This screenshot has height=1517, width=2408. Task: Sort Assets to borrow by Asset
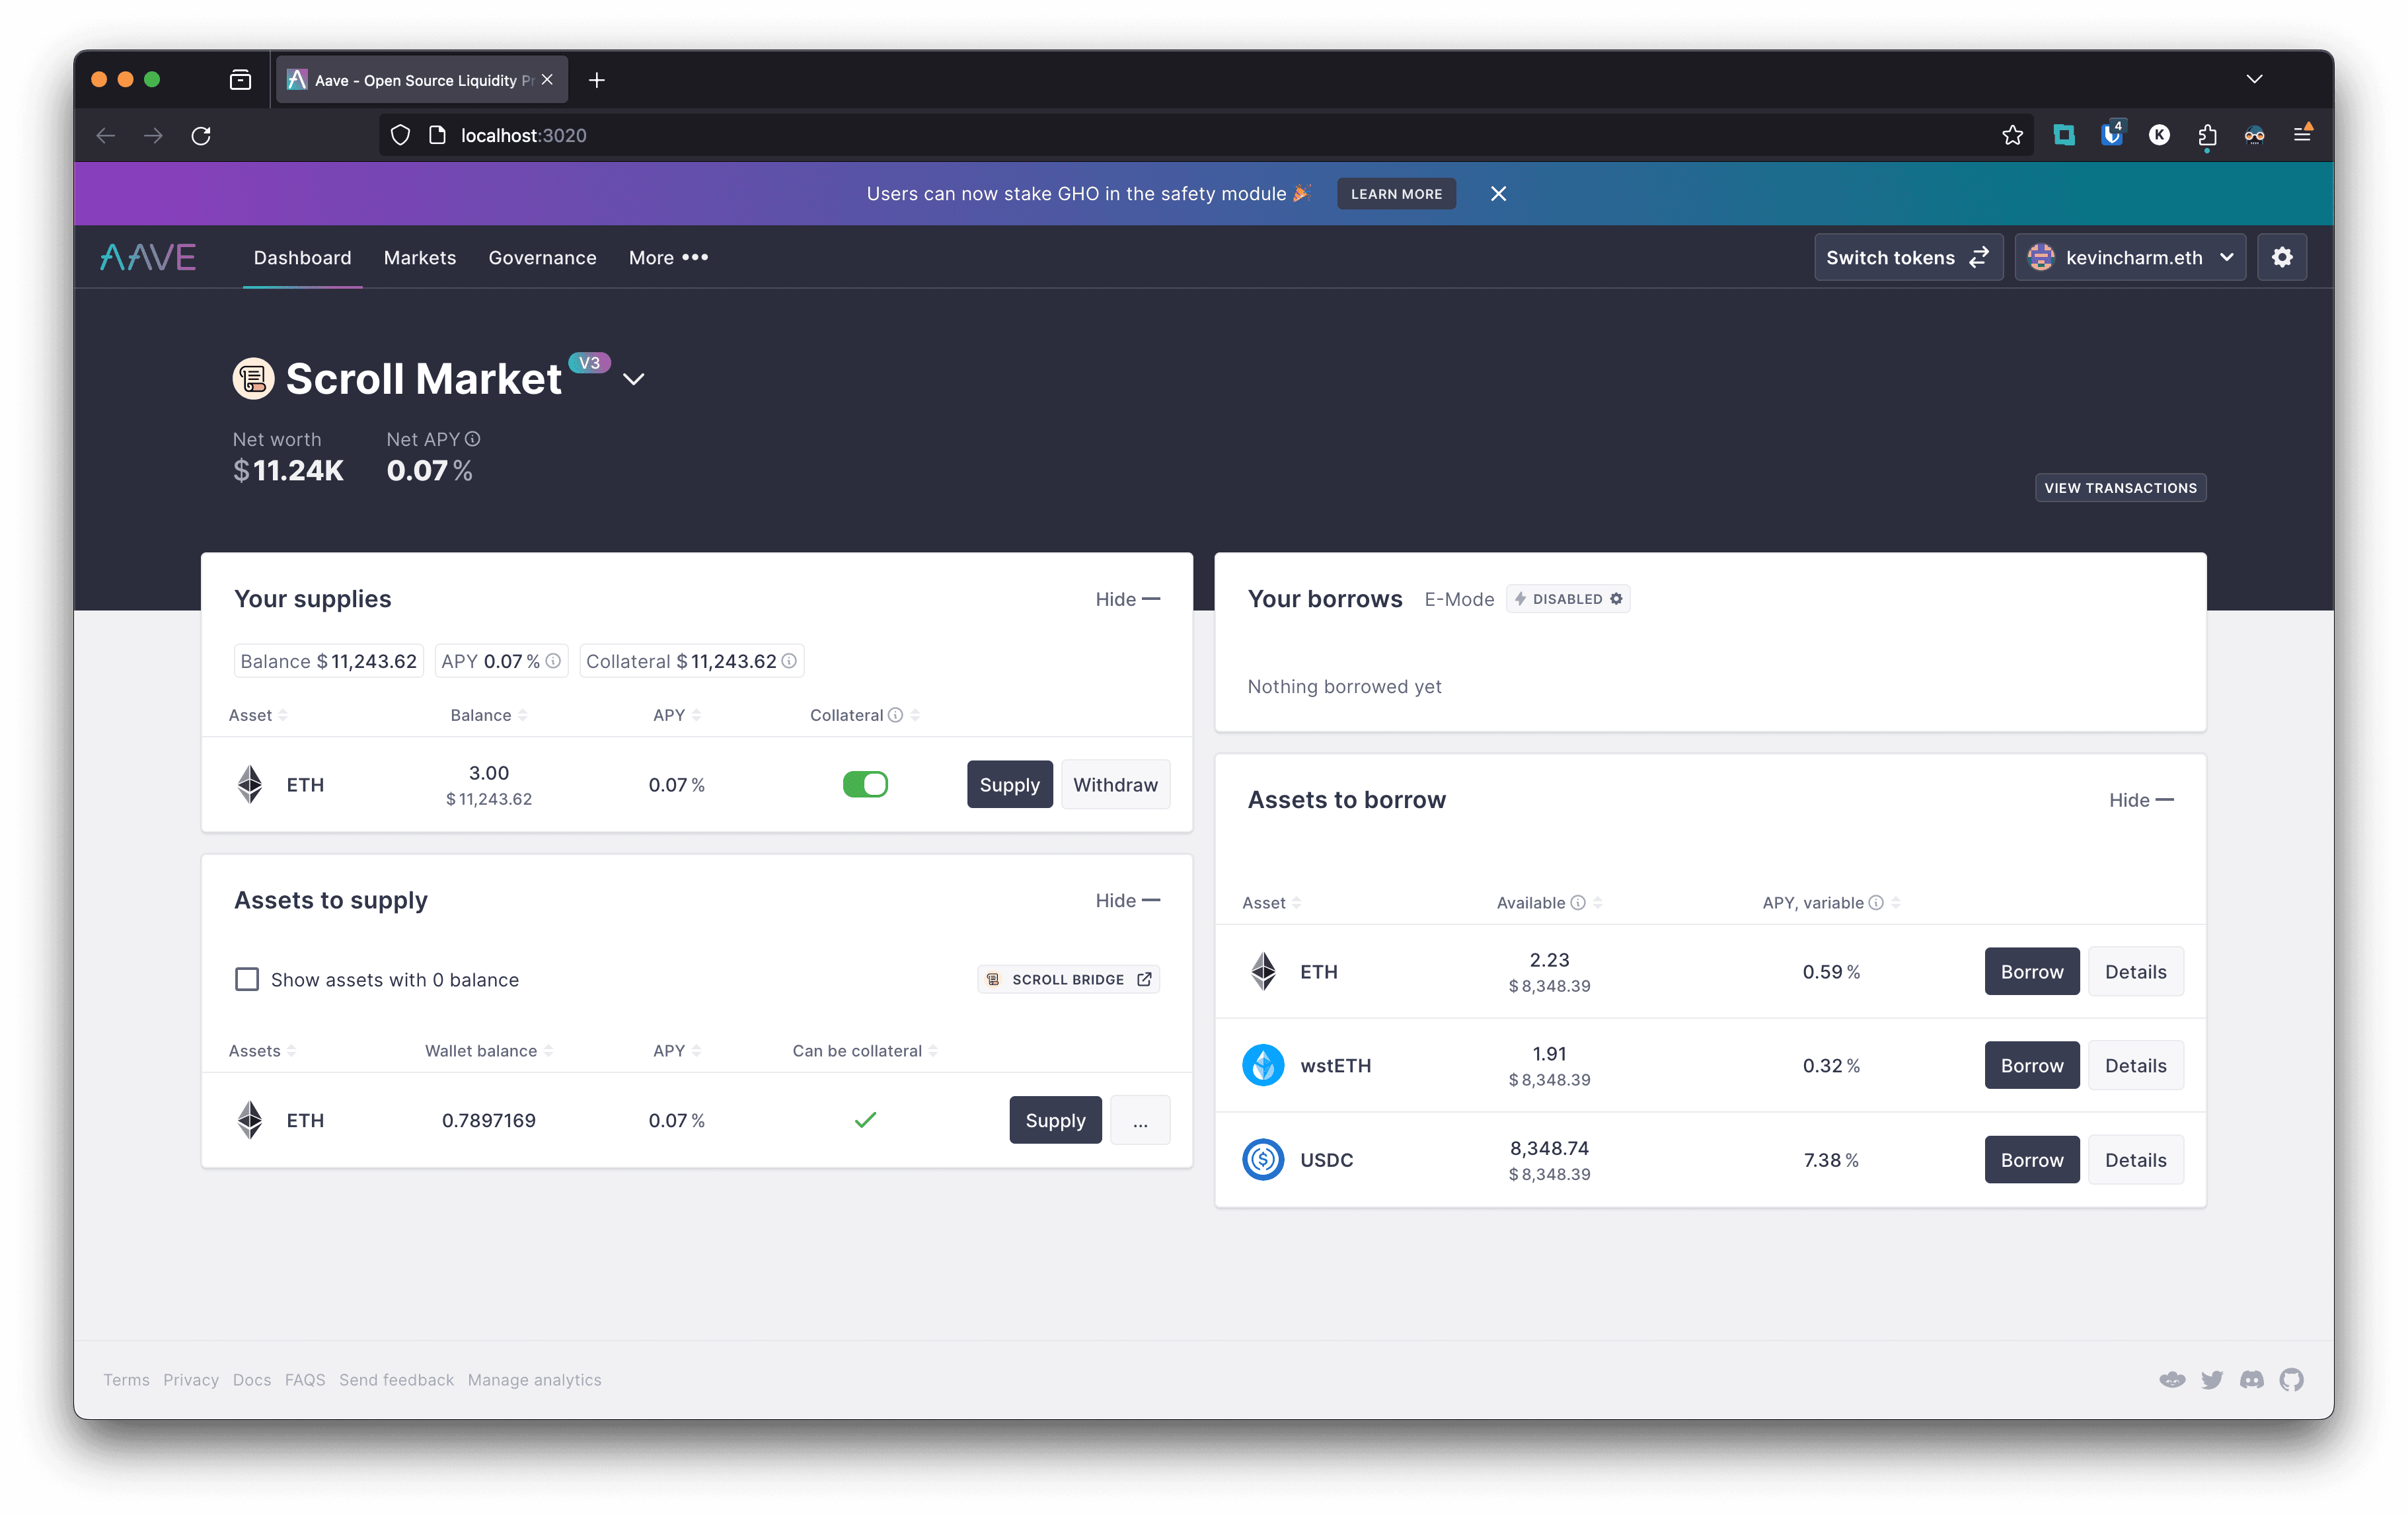click(1271, 903)
